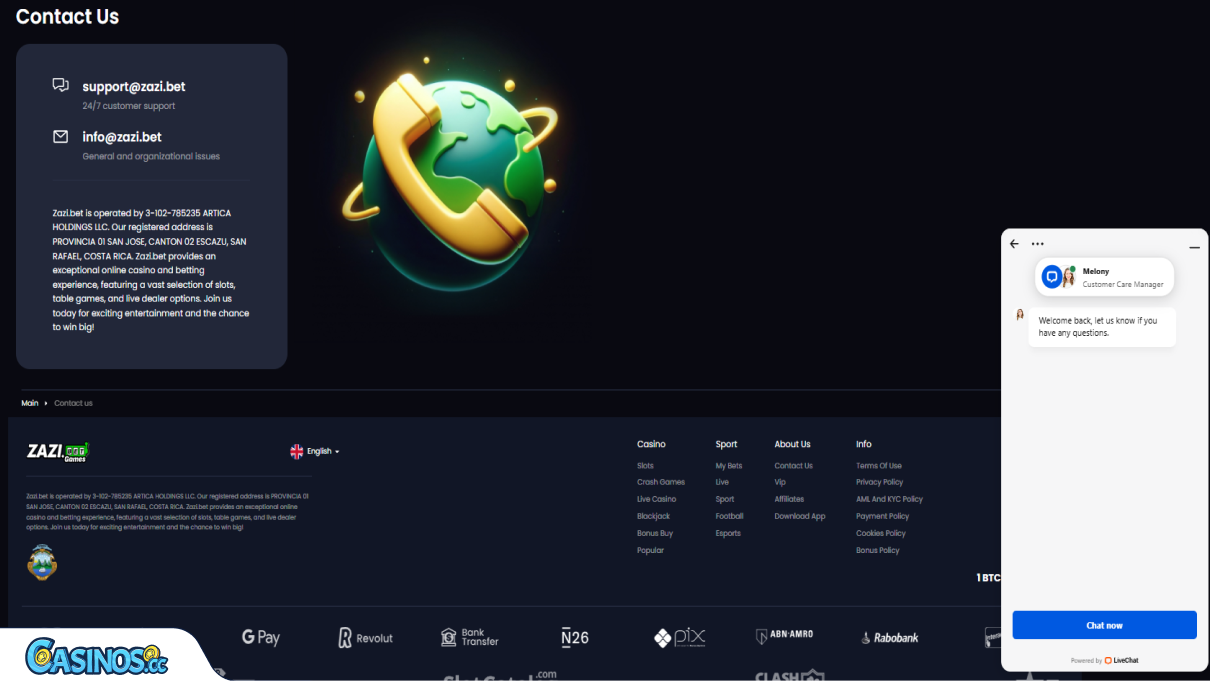Click the About Us footer column heading
This screenshot has height=681, width=1210.
coord(792,444)
